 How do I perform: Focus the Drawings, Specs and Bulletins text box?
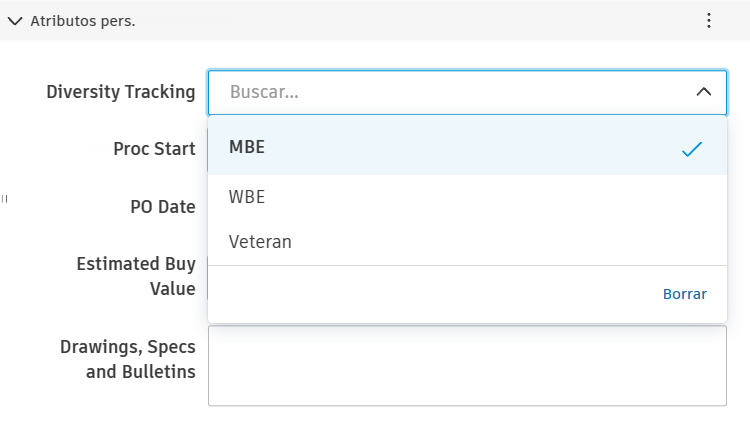tap(467, 365)
